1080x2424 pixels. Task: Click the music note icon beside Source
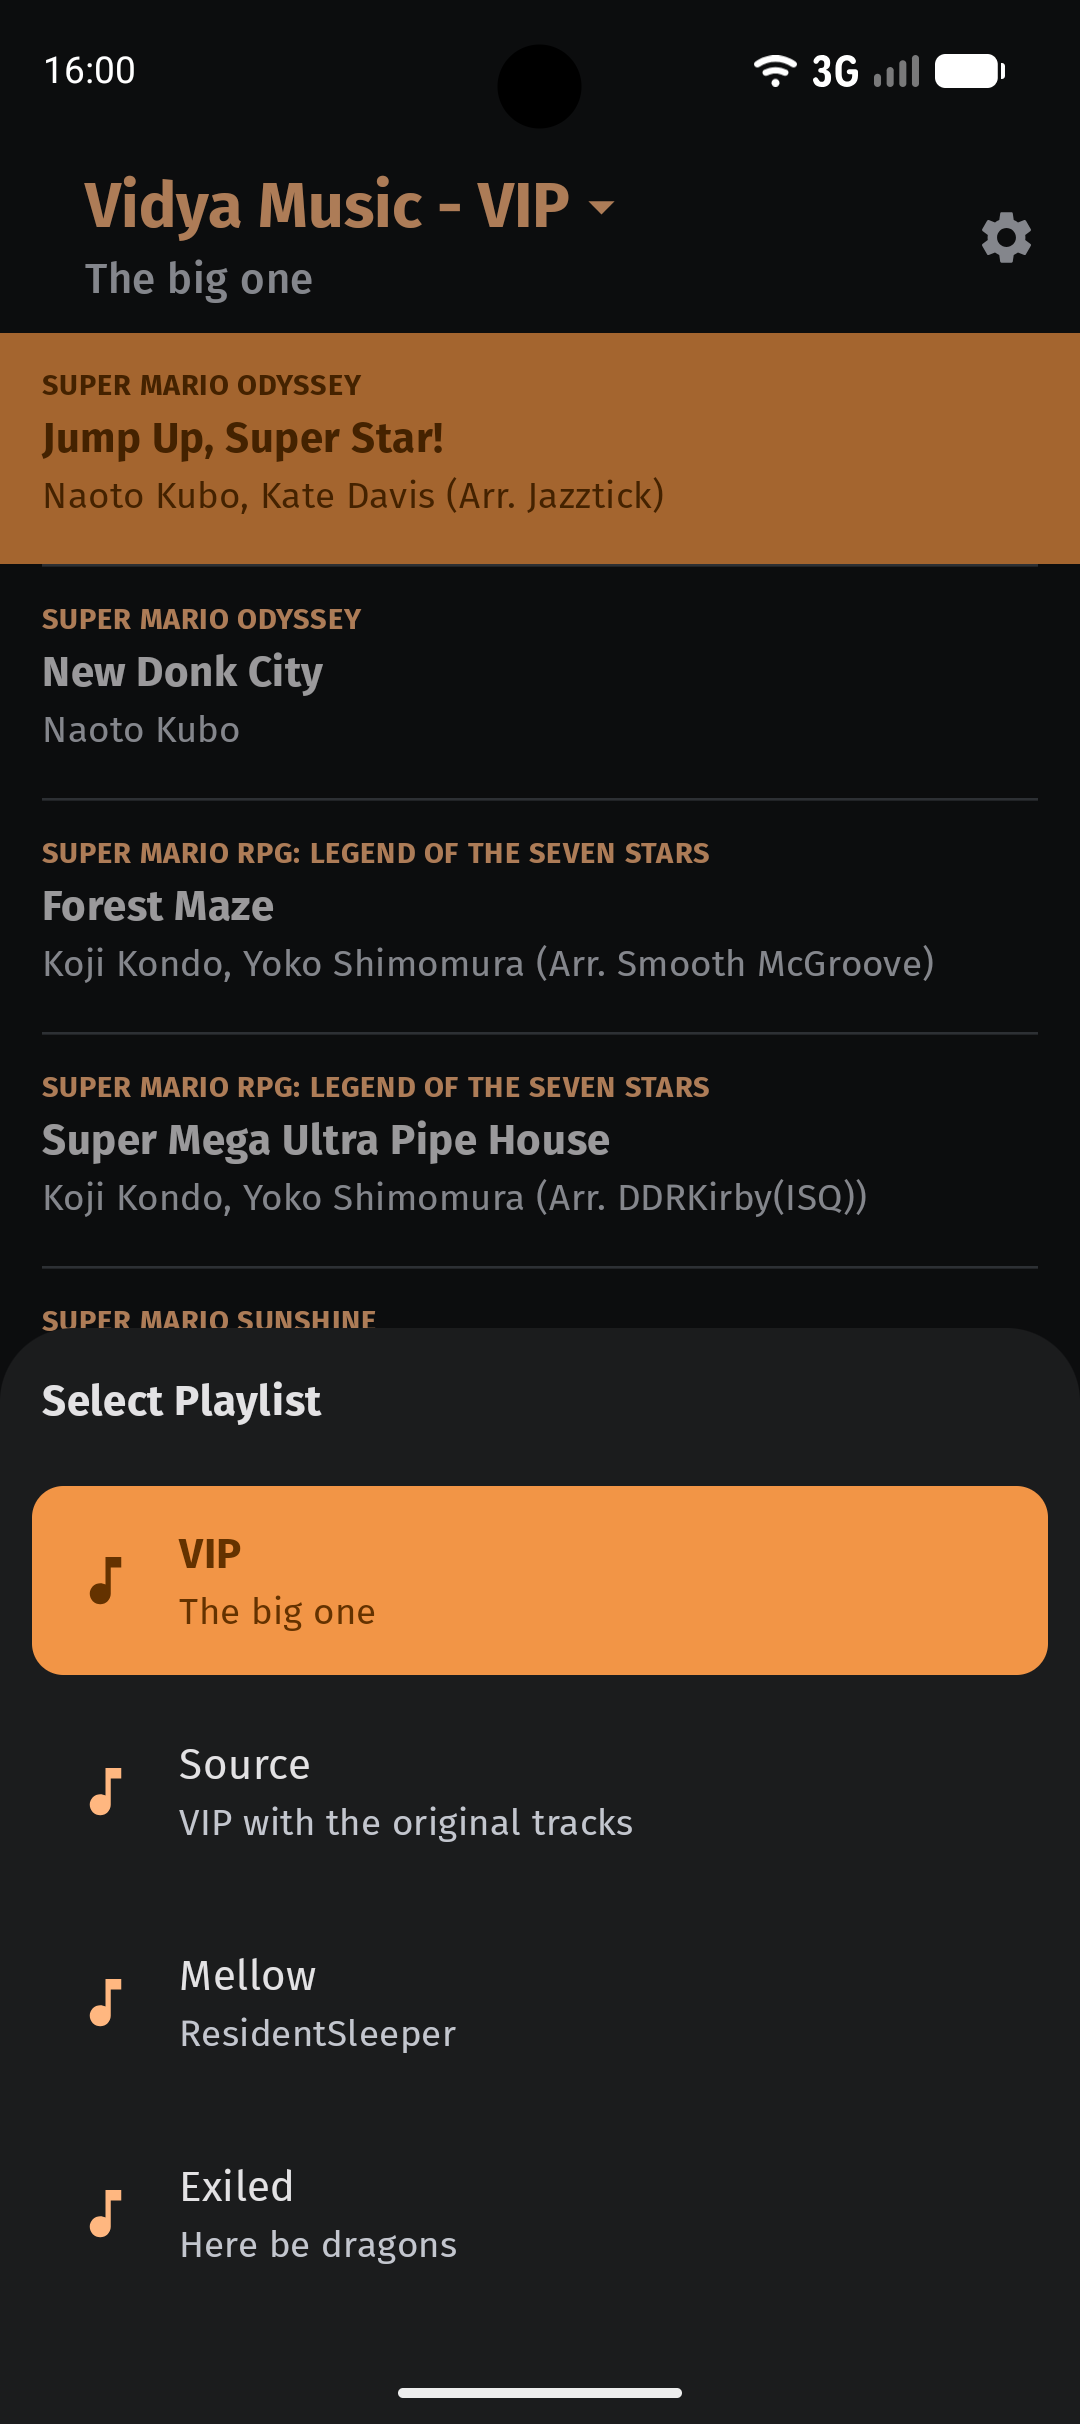(x=106, y=1791)
